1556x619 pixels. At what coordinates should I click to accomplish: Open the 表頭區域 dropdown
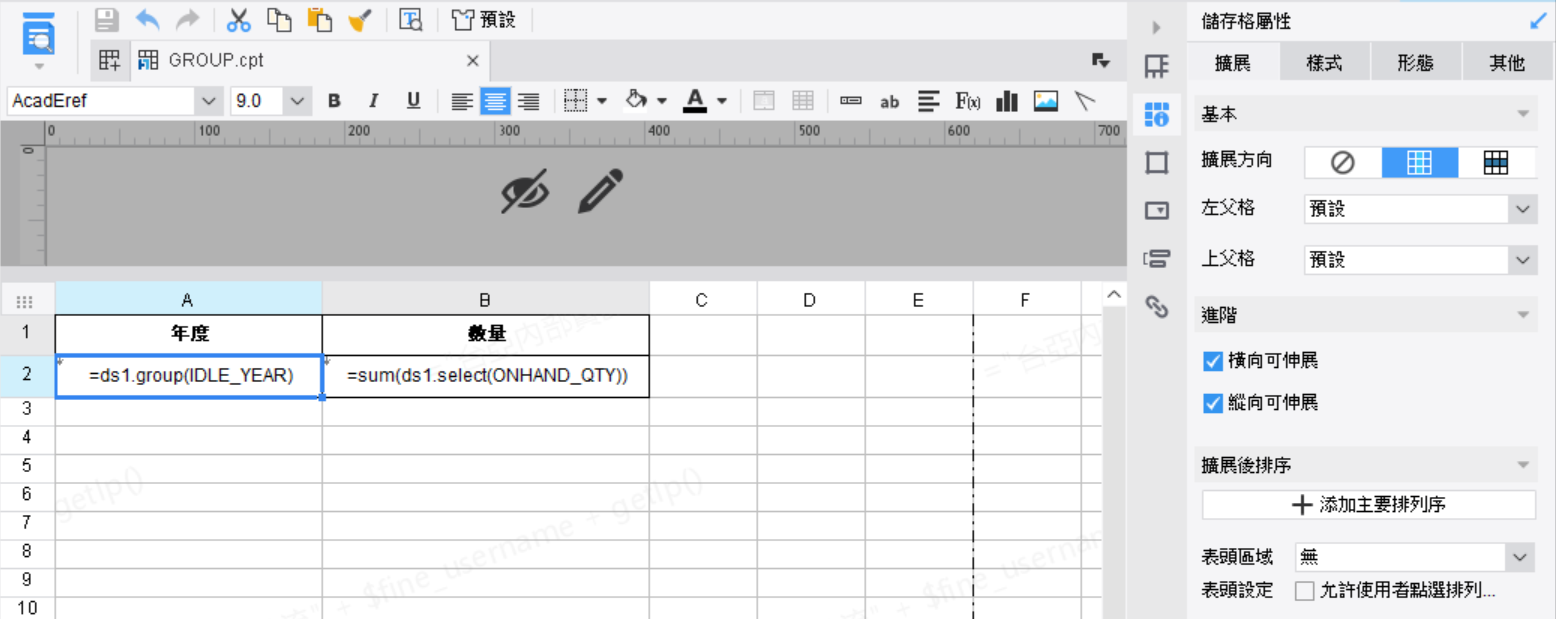coord(1413,557)
